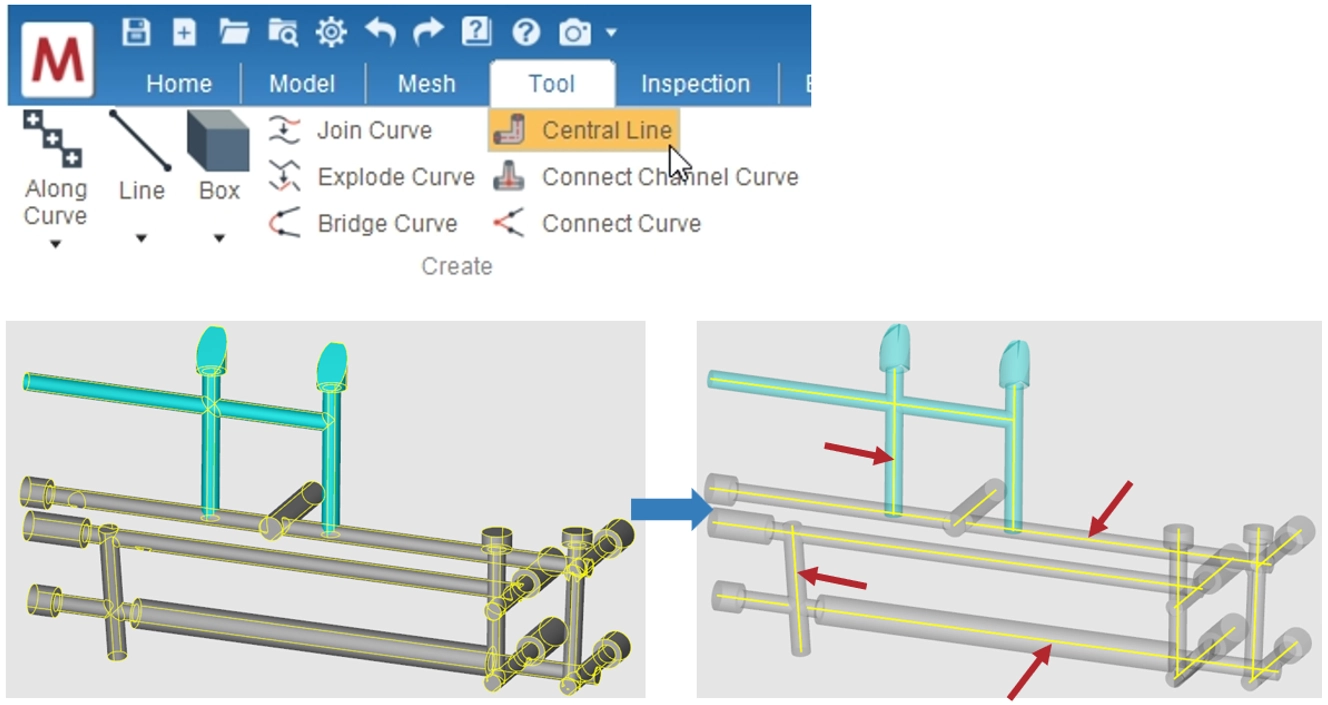1328x705 pixels.
Task: Open the Inspection ribbon tab
Action: click(695, 84)
